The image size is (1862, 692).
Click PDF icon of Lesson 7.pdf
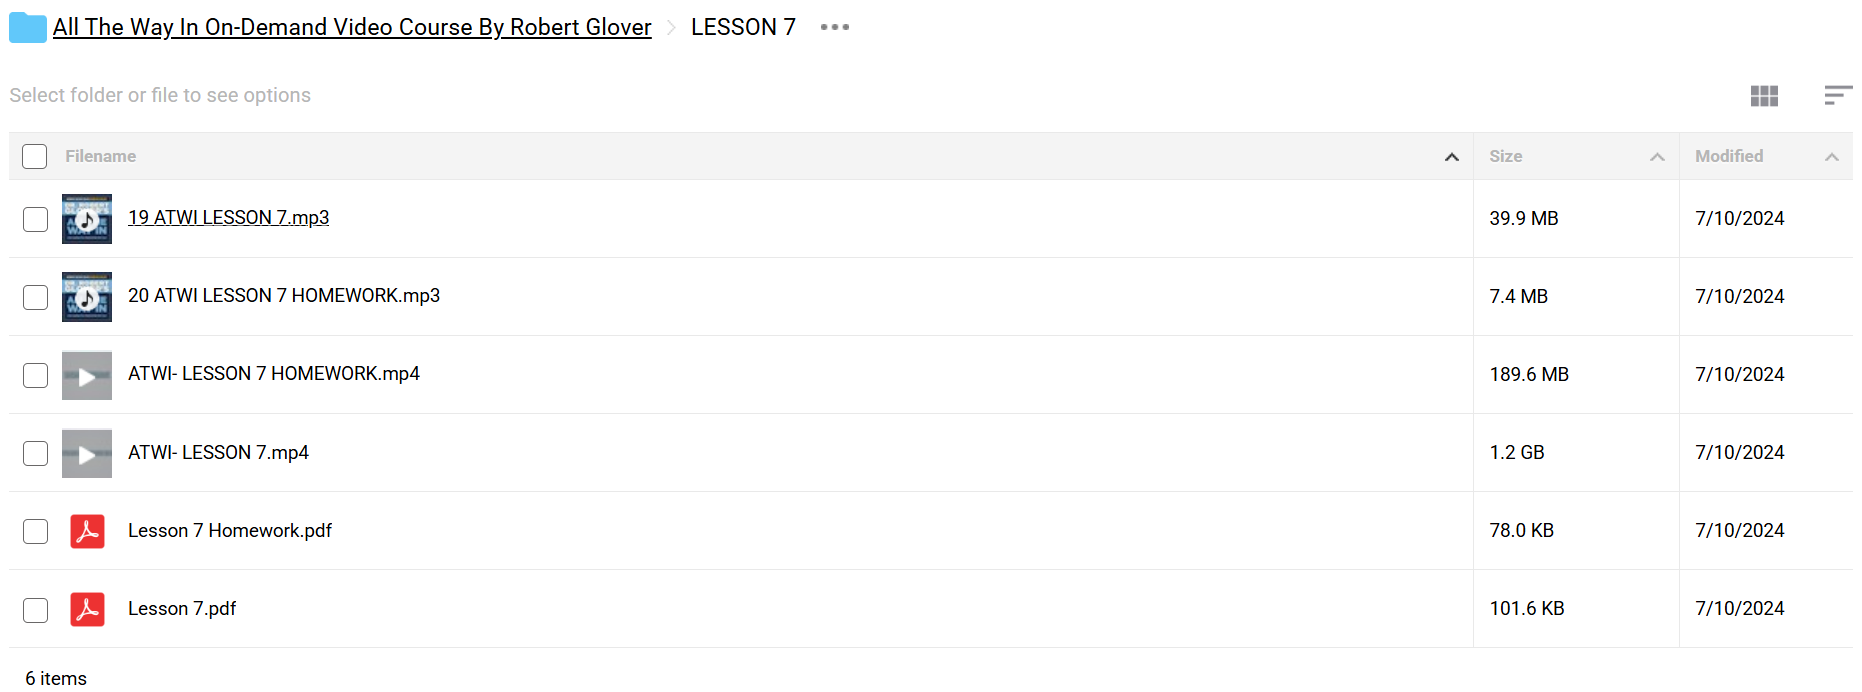pos(87,609)
